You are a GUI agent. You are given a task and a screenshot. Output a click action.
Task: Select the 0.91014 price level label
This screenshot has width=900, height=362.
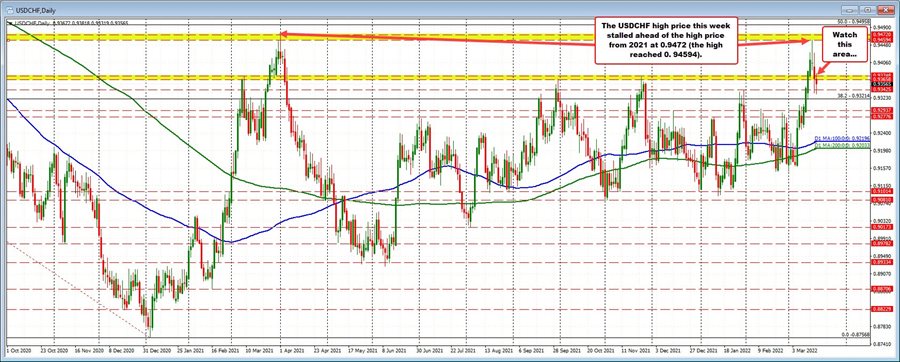pos(881,191)
